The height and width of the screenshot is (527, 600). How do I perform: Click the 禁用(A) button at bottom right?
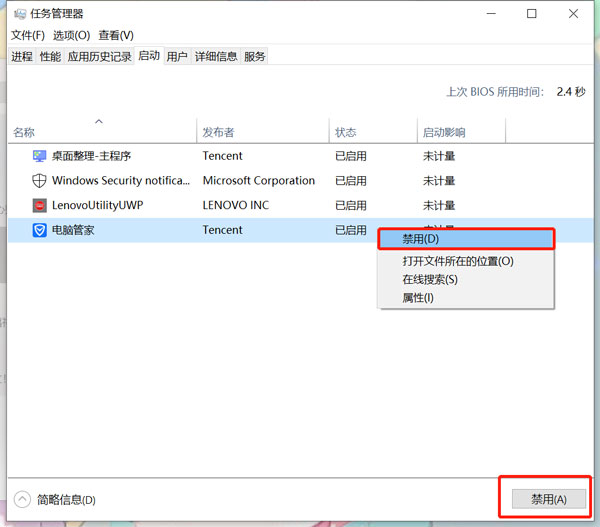(x=549, y=499)
